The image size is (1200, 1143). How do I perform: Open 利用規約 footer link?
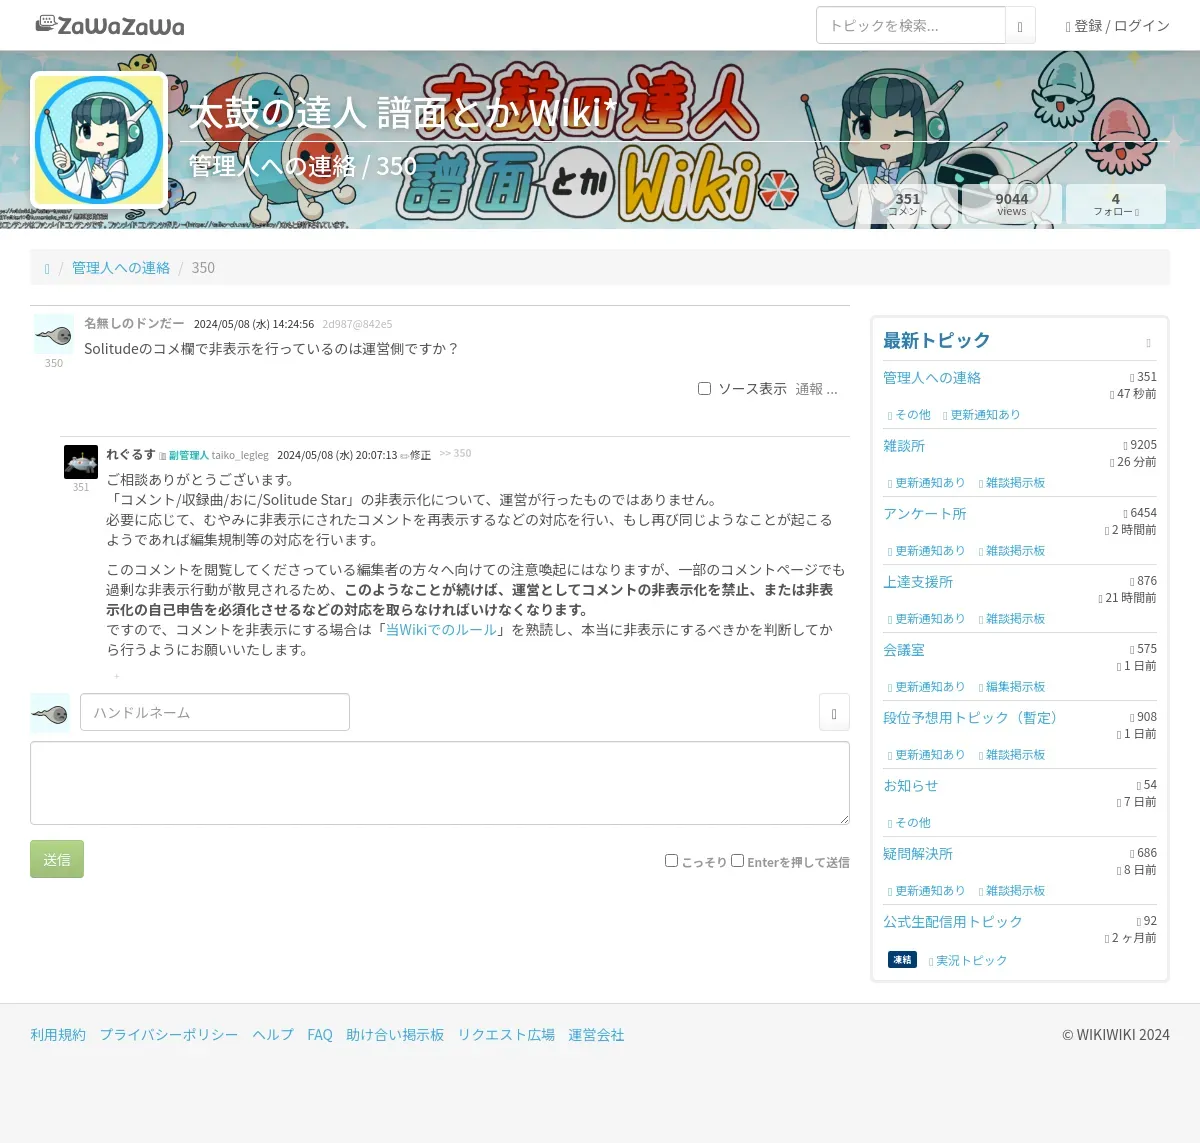click(58, 1035)
